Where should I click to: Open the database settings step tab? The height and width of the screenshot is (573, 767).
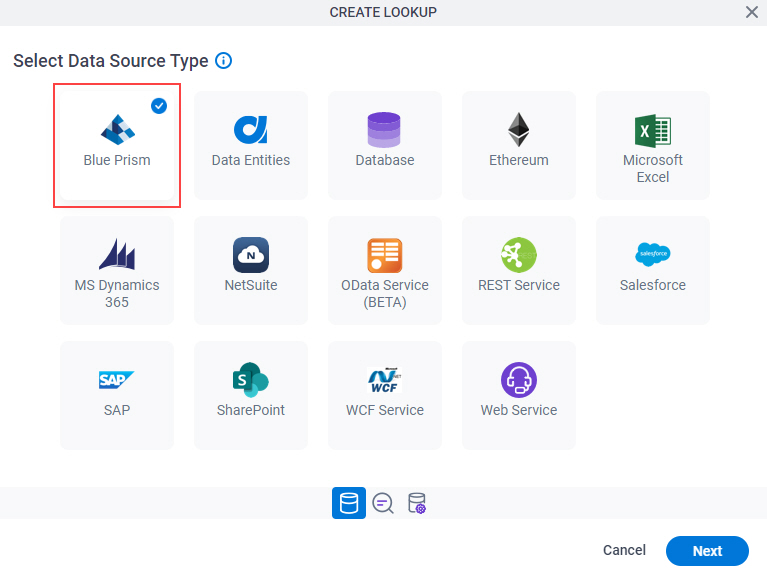click(417, 503)
